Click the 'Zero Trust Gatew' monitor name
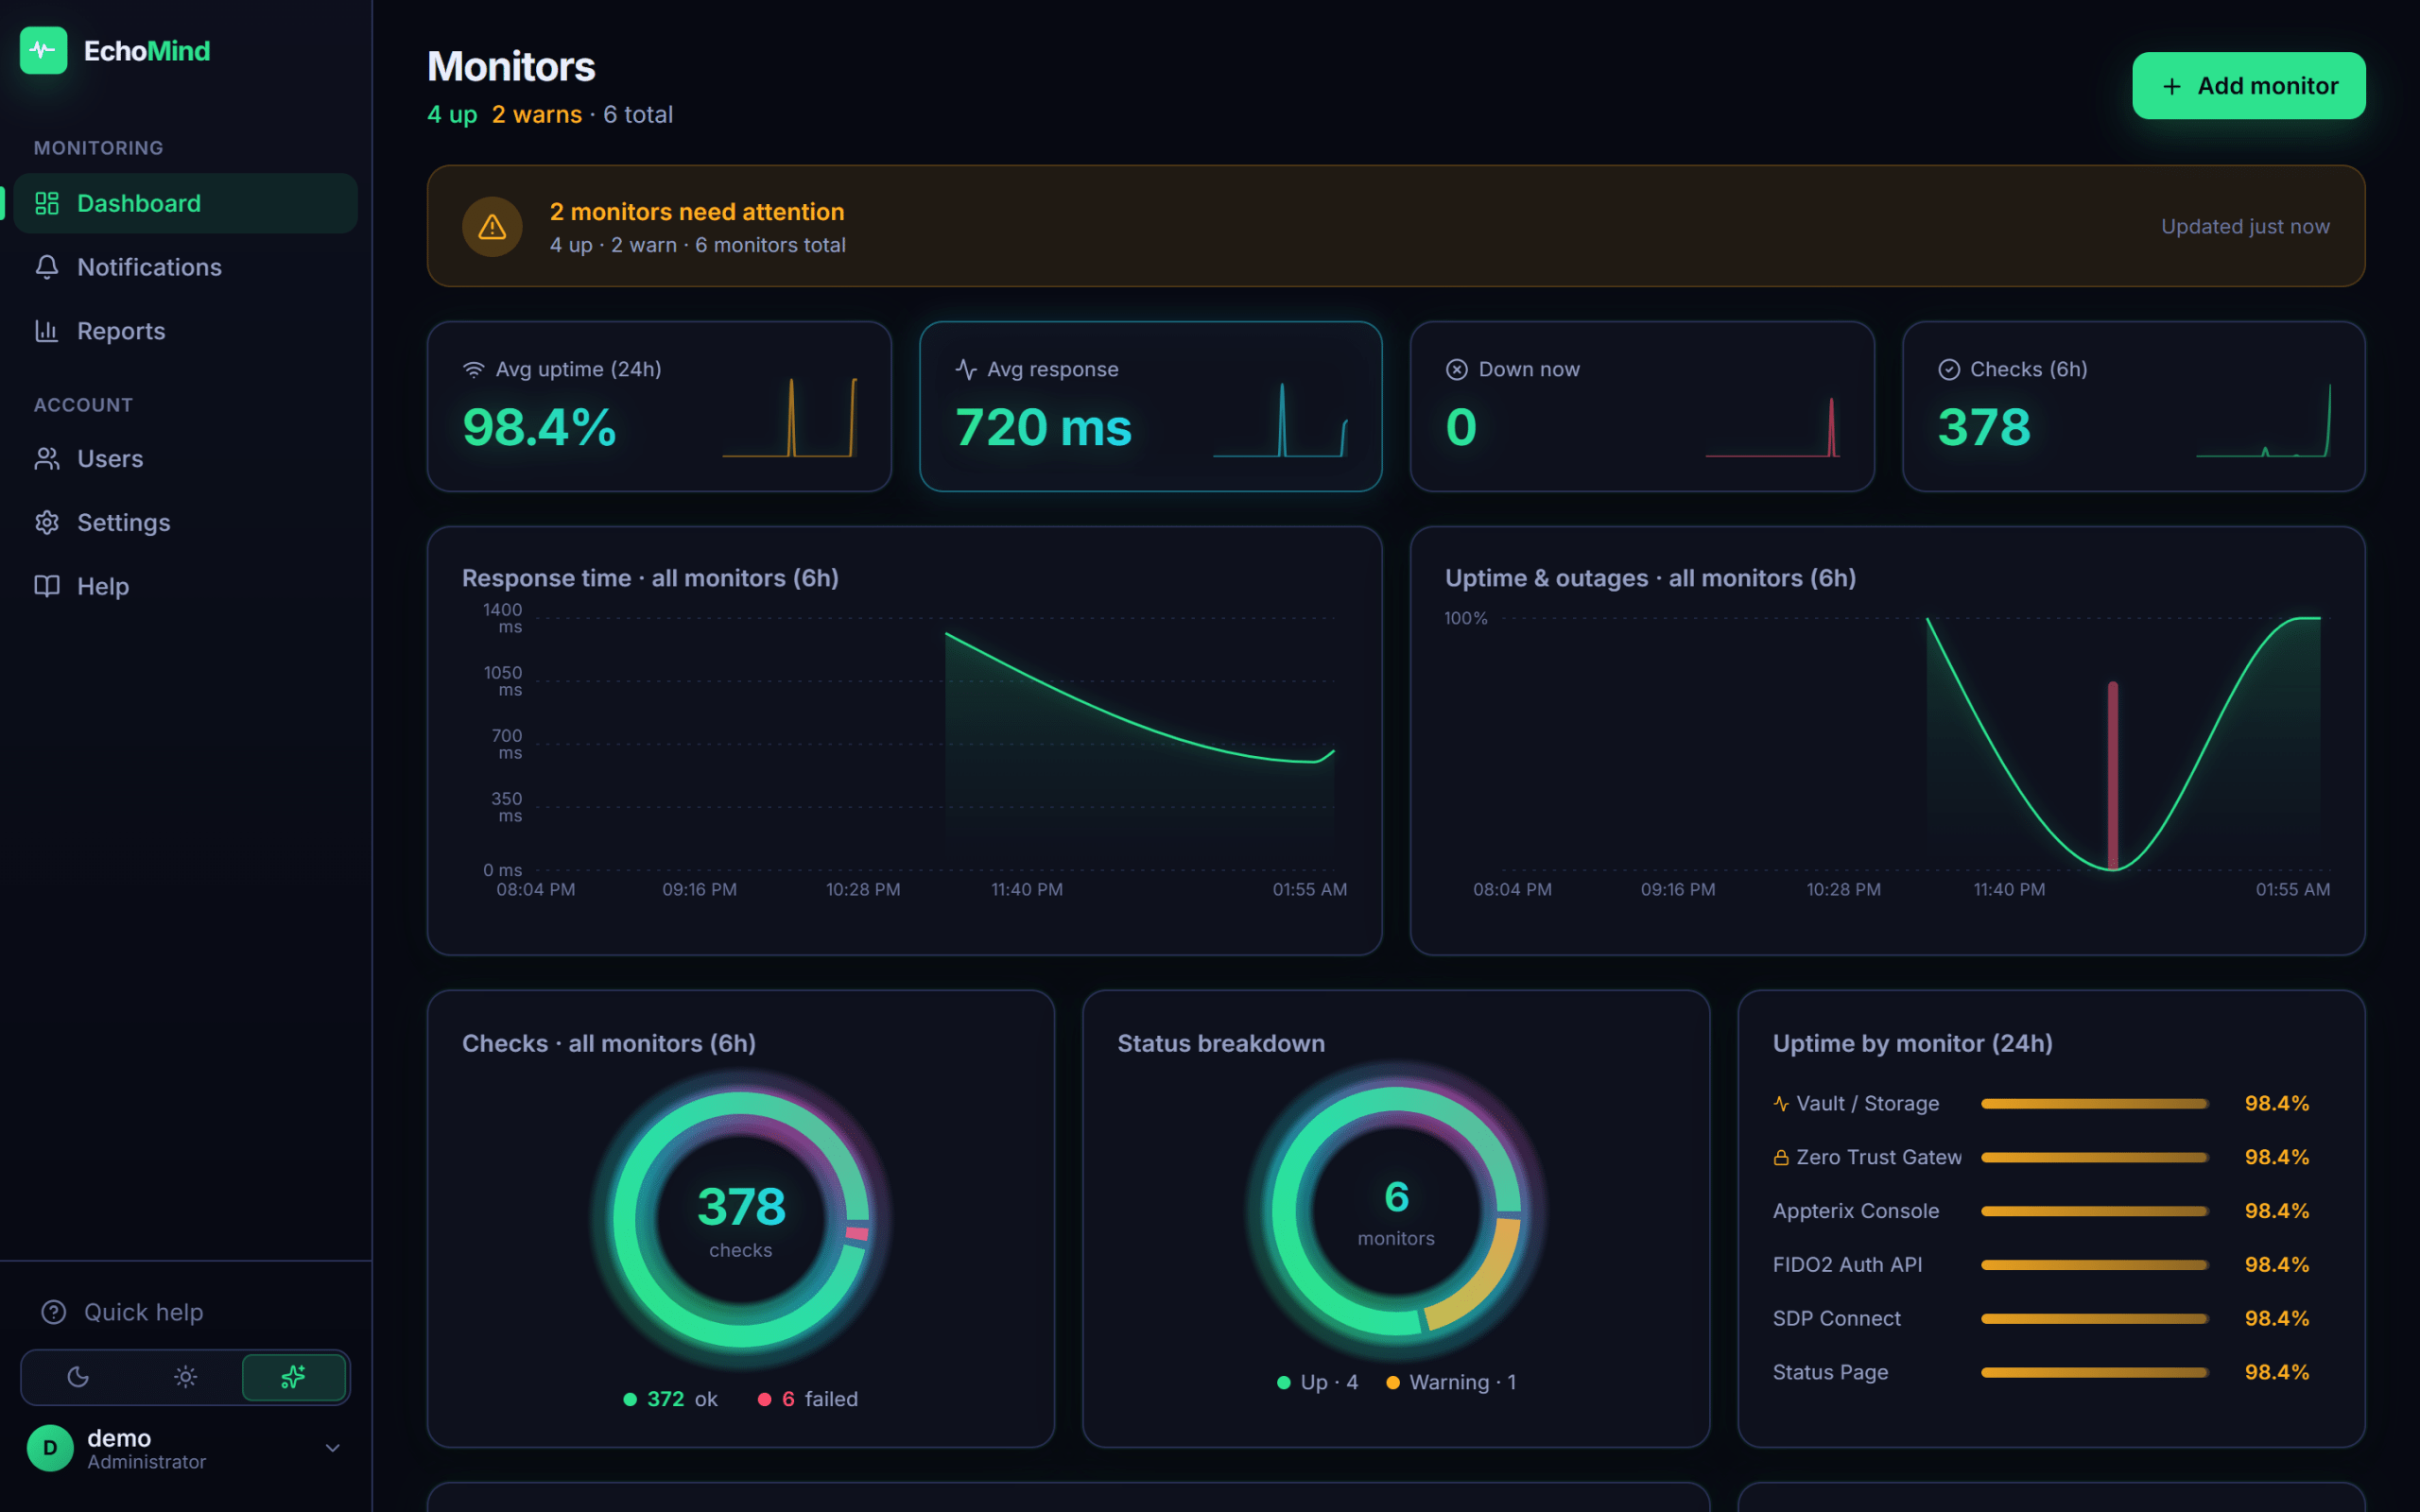The image size is (2420, 1512). click(1878, 1157)
